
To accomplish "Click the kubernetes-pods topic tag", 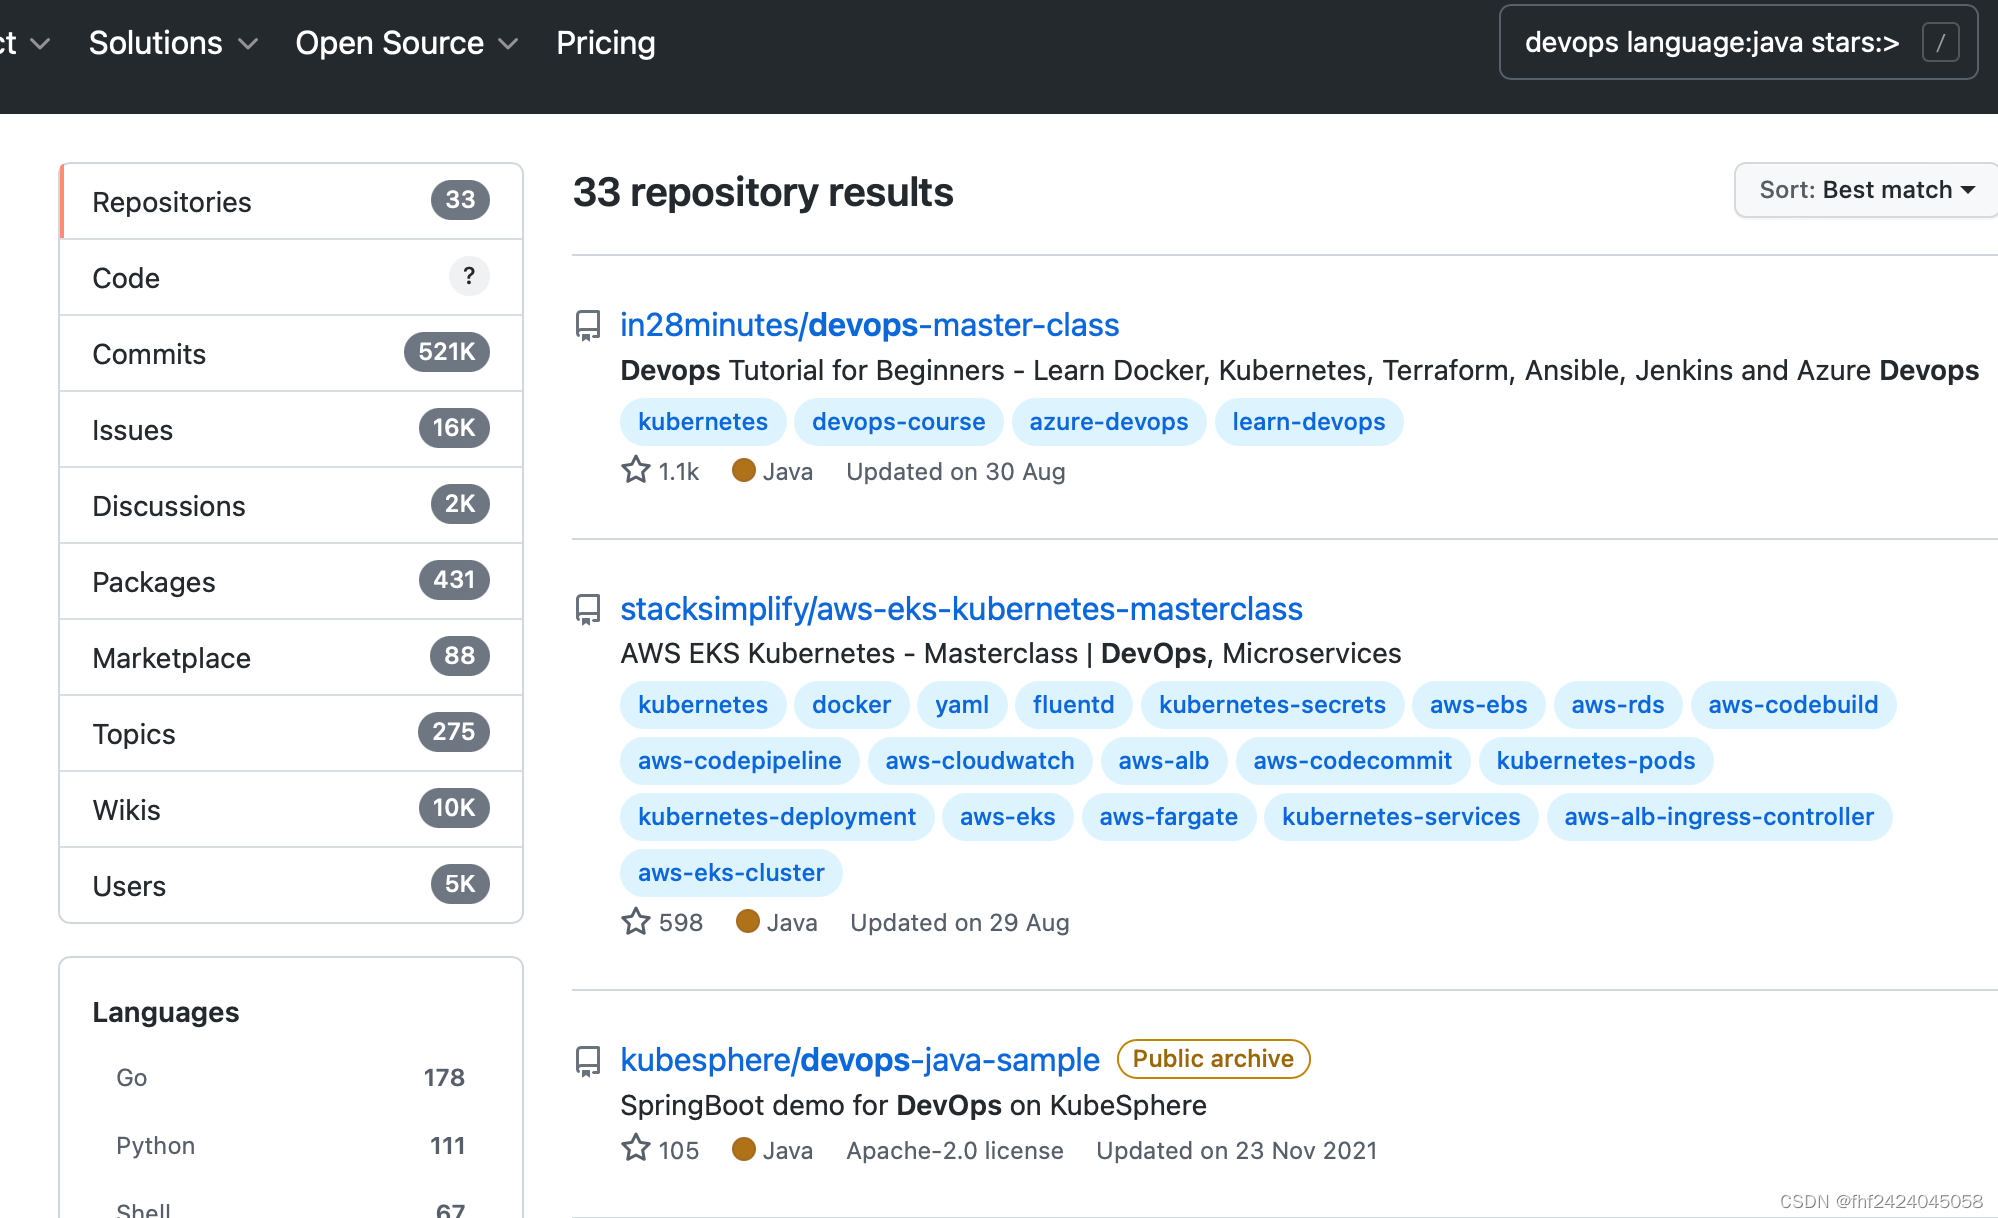I will [1596, 761].
